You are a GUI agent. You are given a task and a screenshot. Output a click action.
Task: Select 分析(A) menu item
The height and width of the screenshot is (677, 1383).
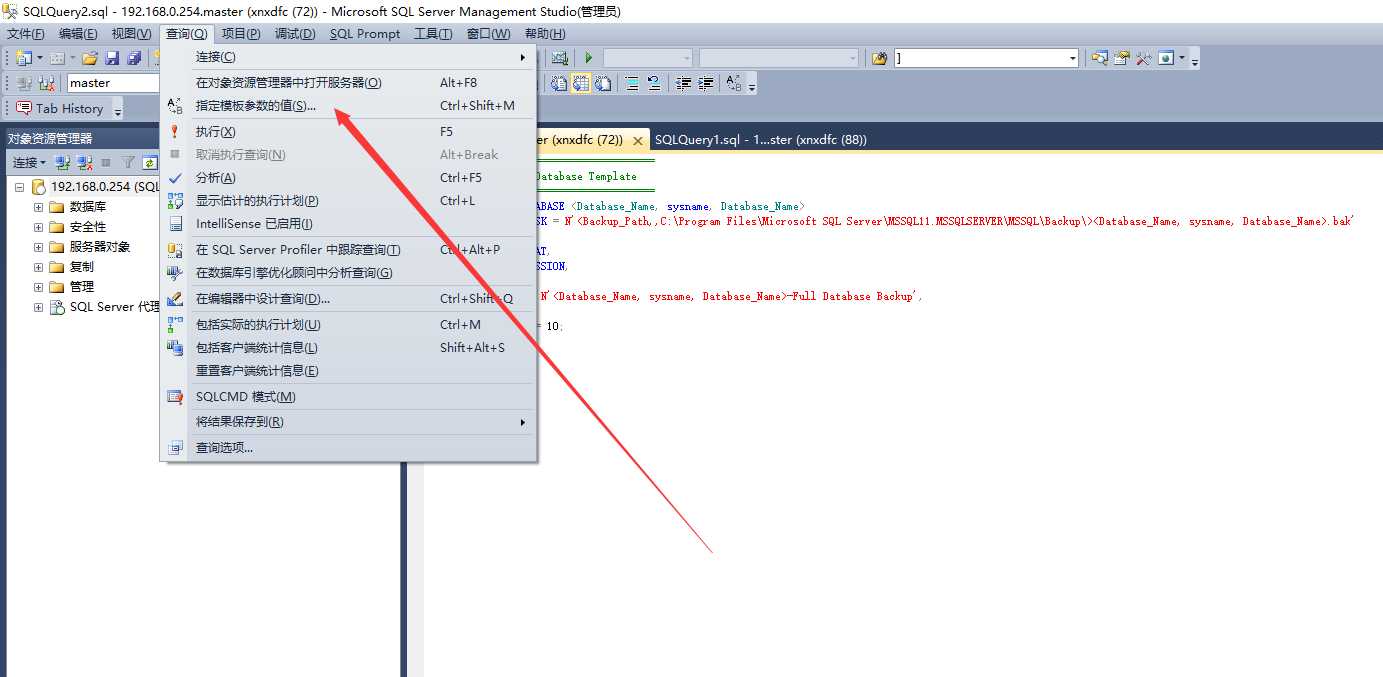(348, 178)
